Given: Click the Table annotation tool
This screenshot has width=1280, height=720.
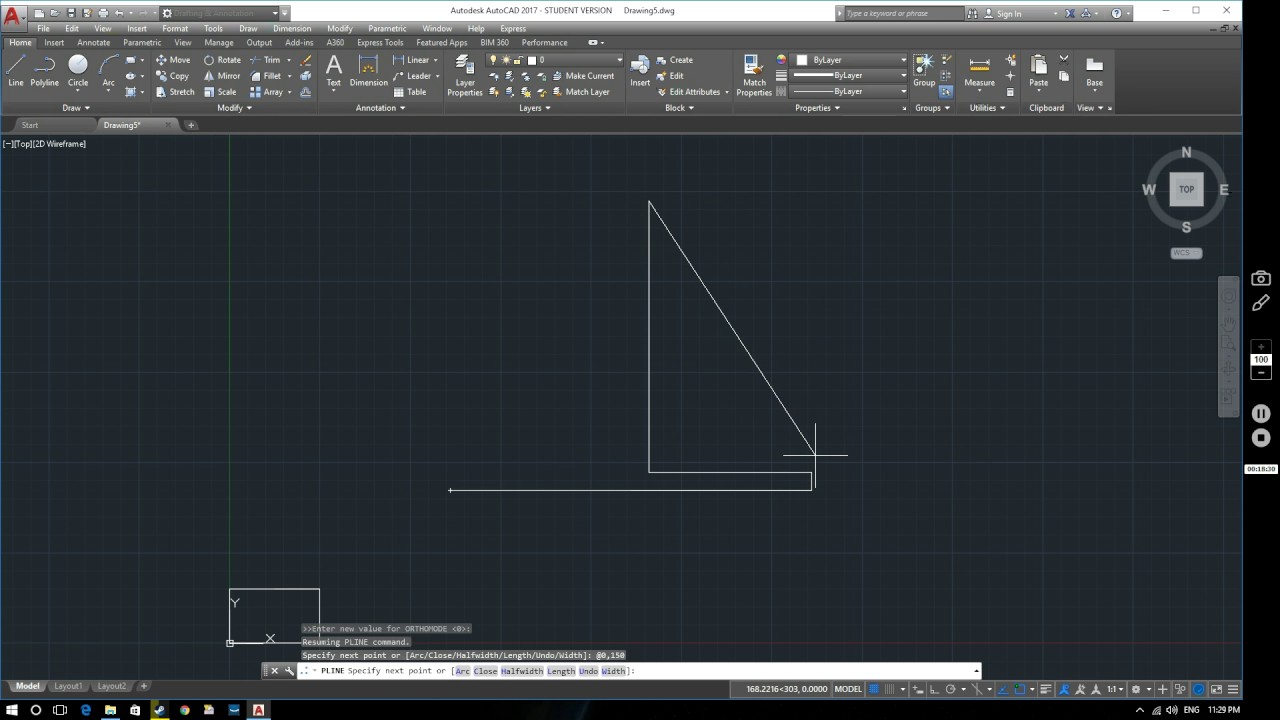Looking at the screenshot, I should [x=410, y=92].
